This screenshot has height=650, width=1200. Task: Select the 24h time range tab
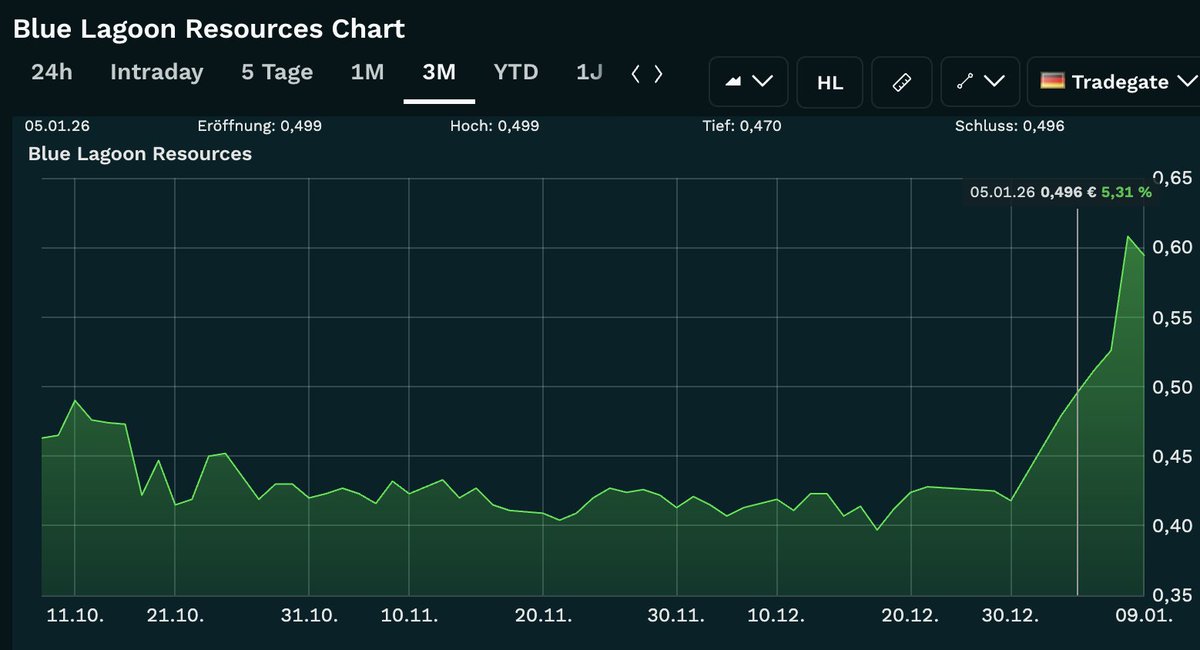point(51,73)
